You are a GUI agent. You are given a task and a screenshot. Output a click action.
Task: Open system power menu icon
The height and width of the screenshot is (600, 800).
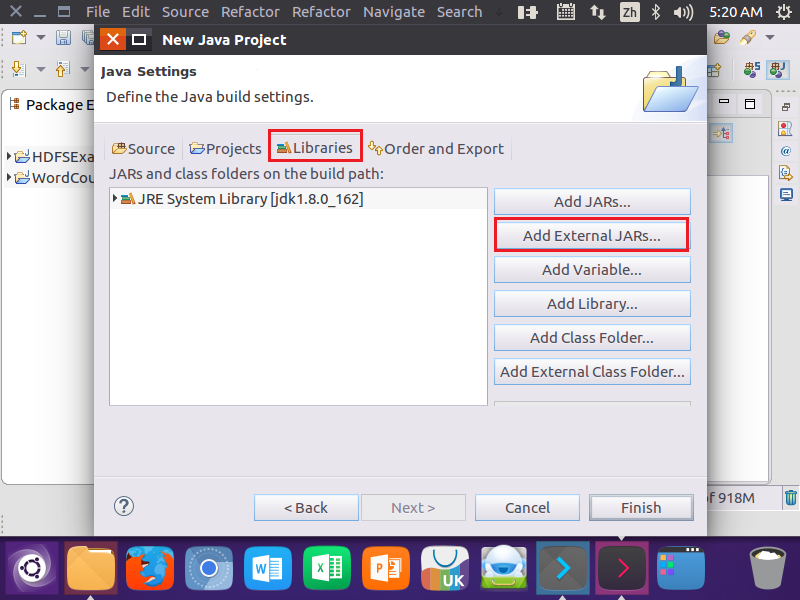(784, 12)
